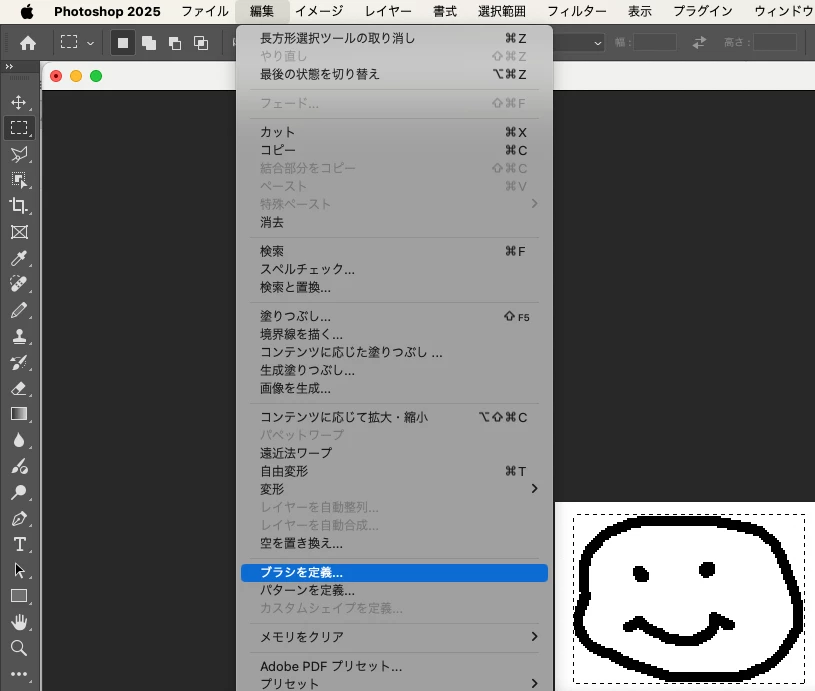Select the Move tool
This screenshot has height=691, width=815.
tap(19, 102)
